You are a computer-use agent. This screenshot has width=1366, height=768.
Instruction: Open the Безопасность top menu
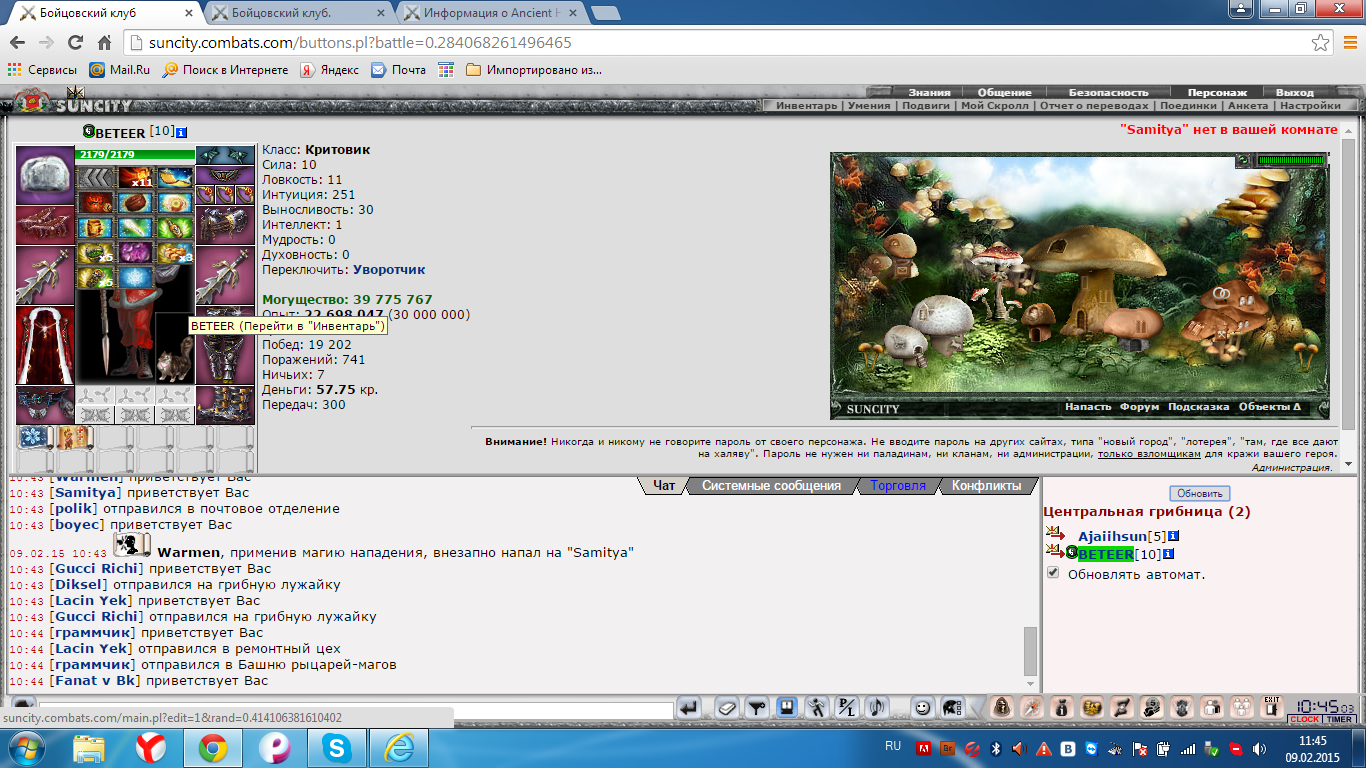click(1109, 92)
